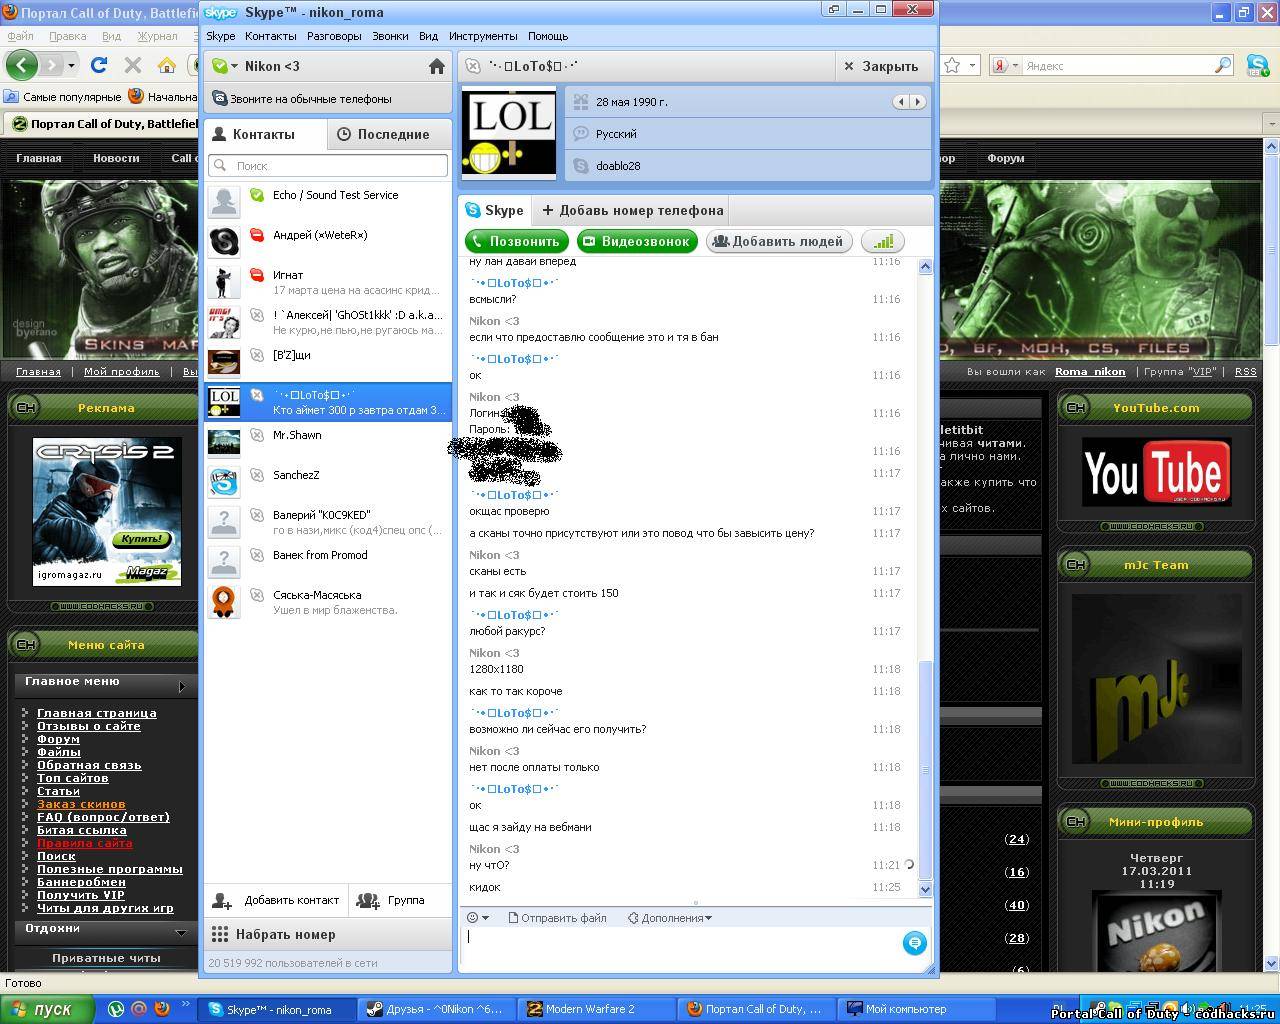Screen dimensions: 1280x1024
Task: Click Добавить контакт button
Action: 276,900
